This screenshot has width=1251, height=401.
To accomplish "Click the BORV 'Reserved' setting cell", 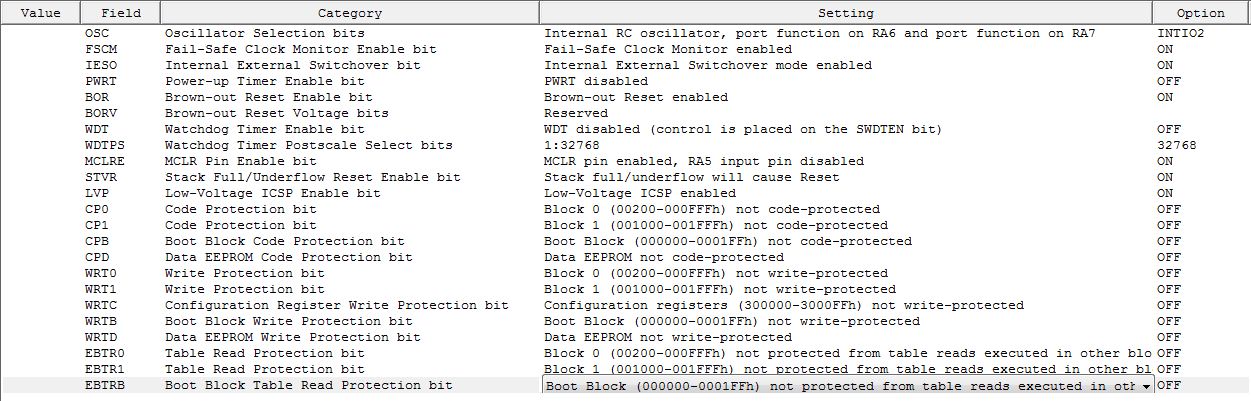I will pos(847,113).
